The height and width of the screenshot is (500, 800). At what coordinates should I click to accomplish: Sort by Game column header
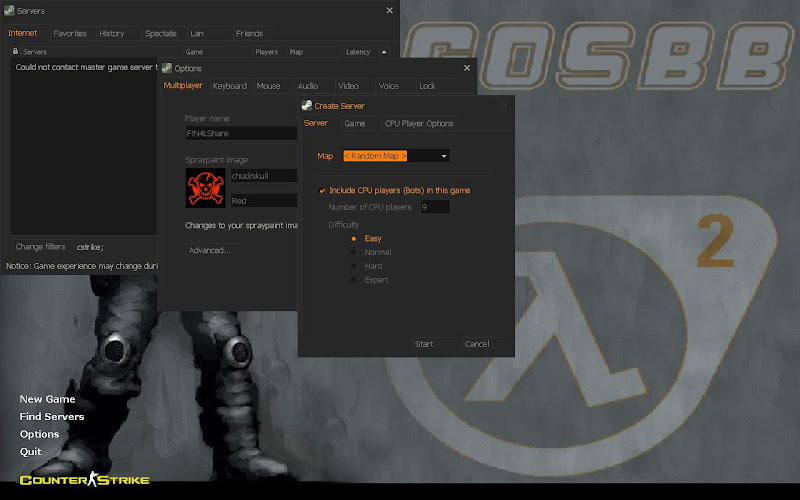point(194,52)
